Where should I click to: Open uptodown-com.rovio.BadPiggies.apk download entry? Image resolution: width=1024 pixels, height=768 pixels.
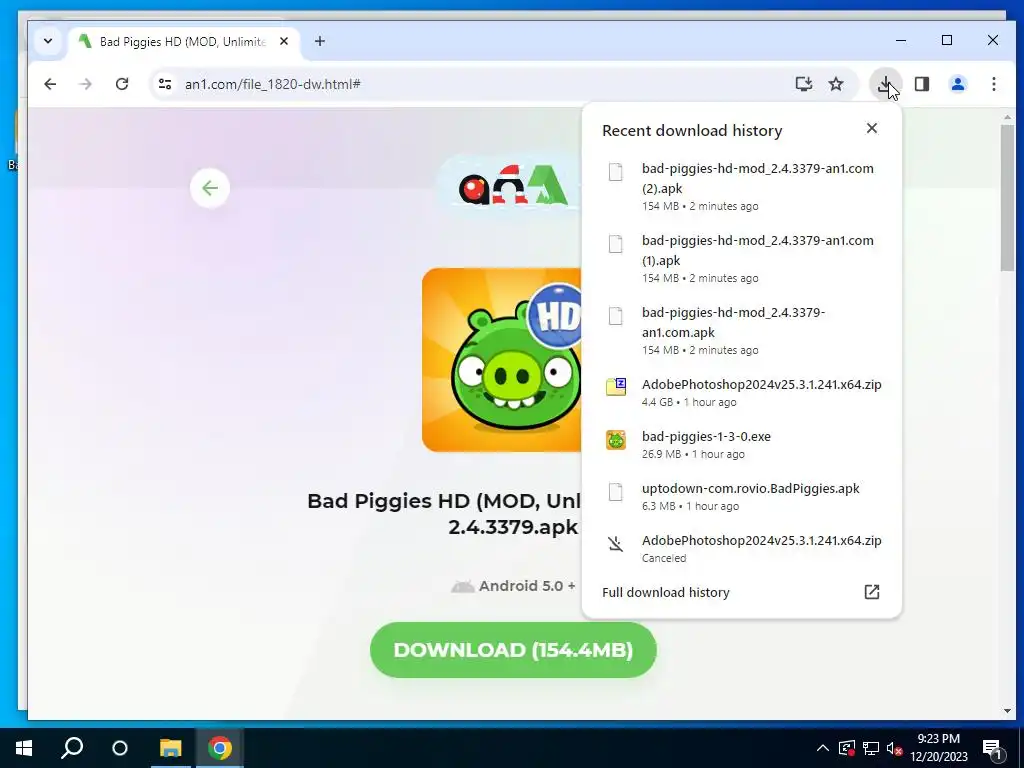pyautogui.click(x=742, y=496)
